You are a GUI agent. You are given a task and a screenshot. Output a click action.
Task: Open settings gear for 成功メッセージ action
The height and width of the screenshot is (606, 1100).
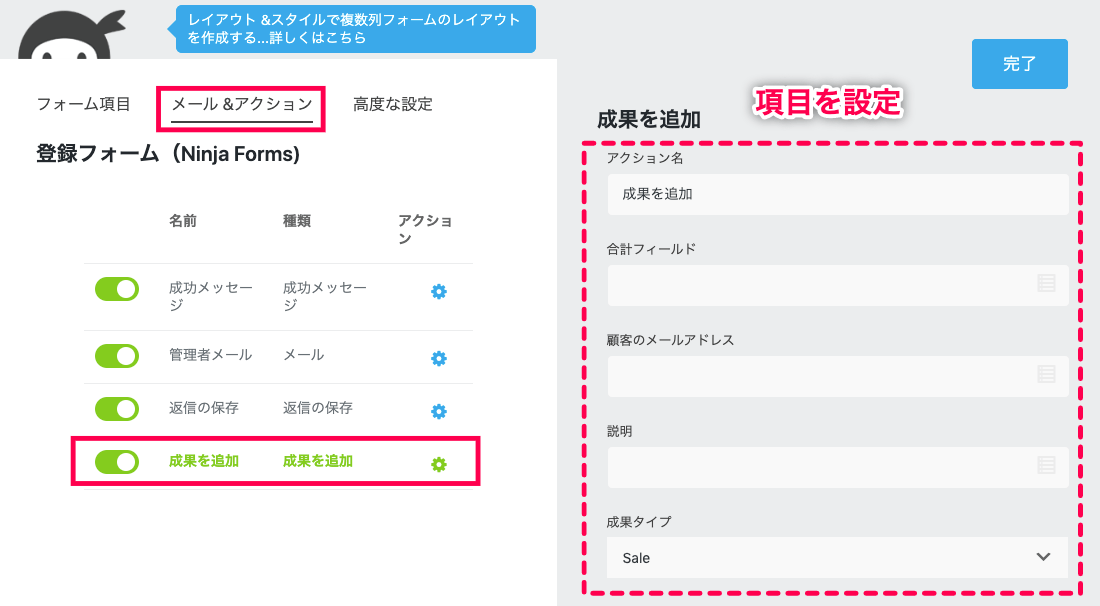pyautogui.click(x=438, y=292)
